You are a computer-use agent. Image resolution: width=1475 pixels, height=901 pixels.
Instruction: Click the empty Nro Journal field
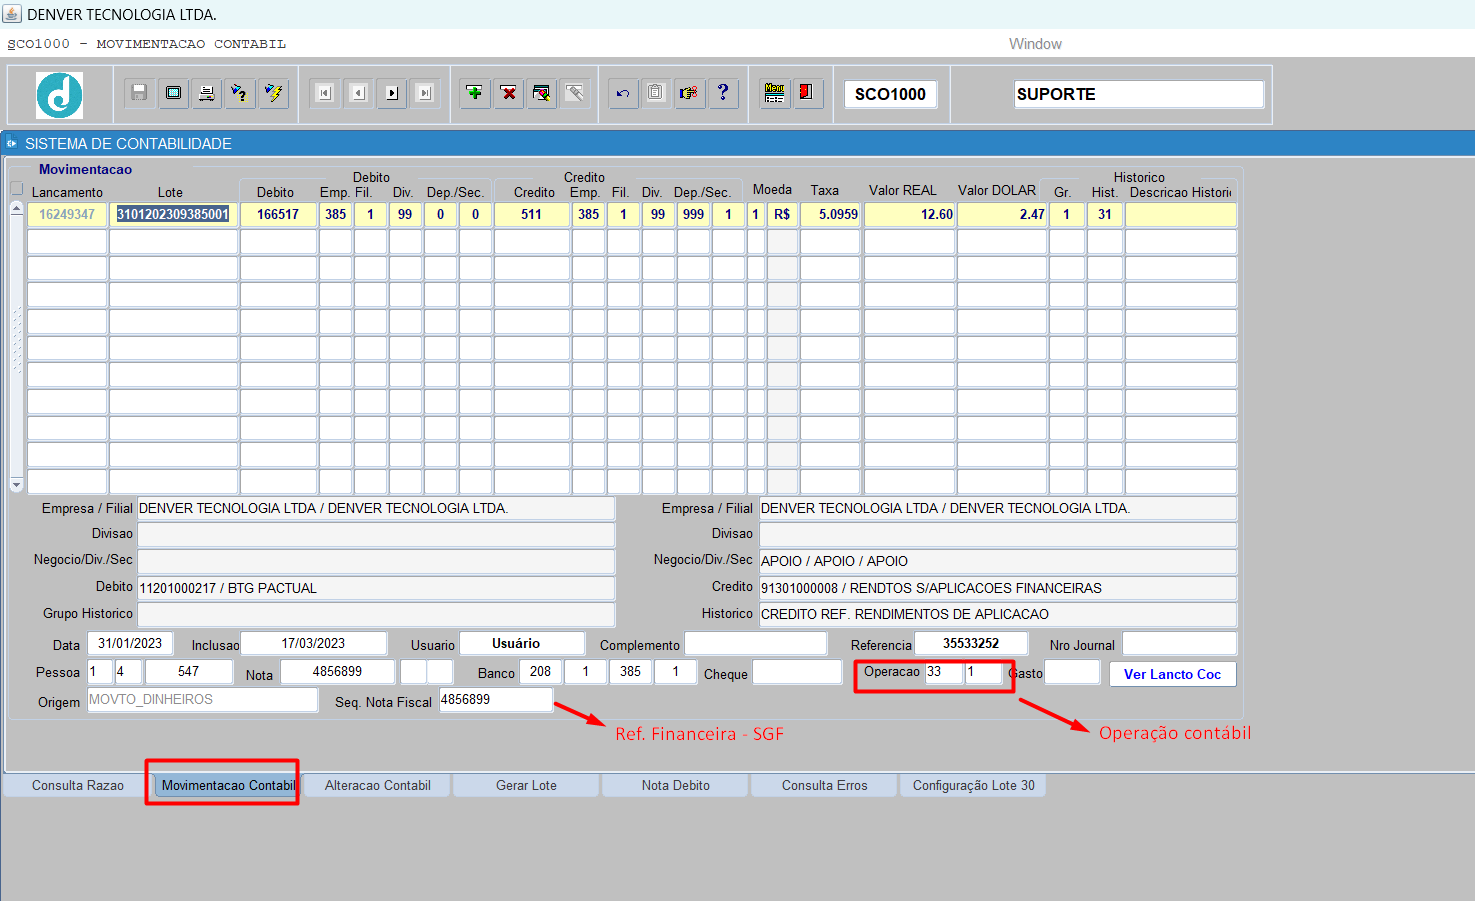click(x=1179, y=643)
